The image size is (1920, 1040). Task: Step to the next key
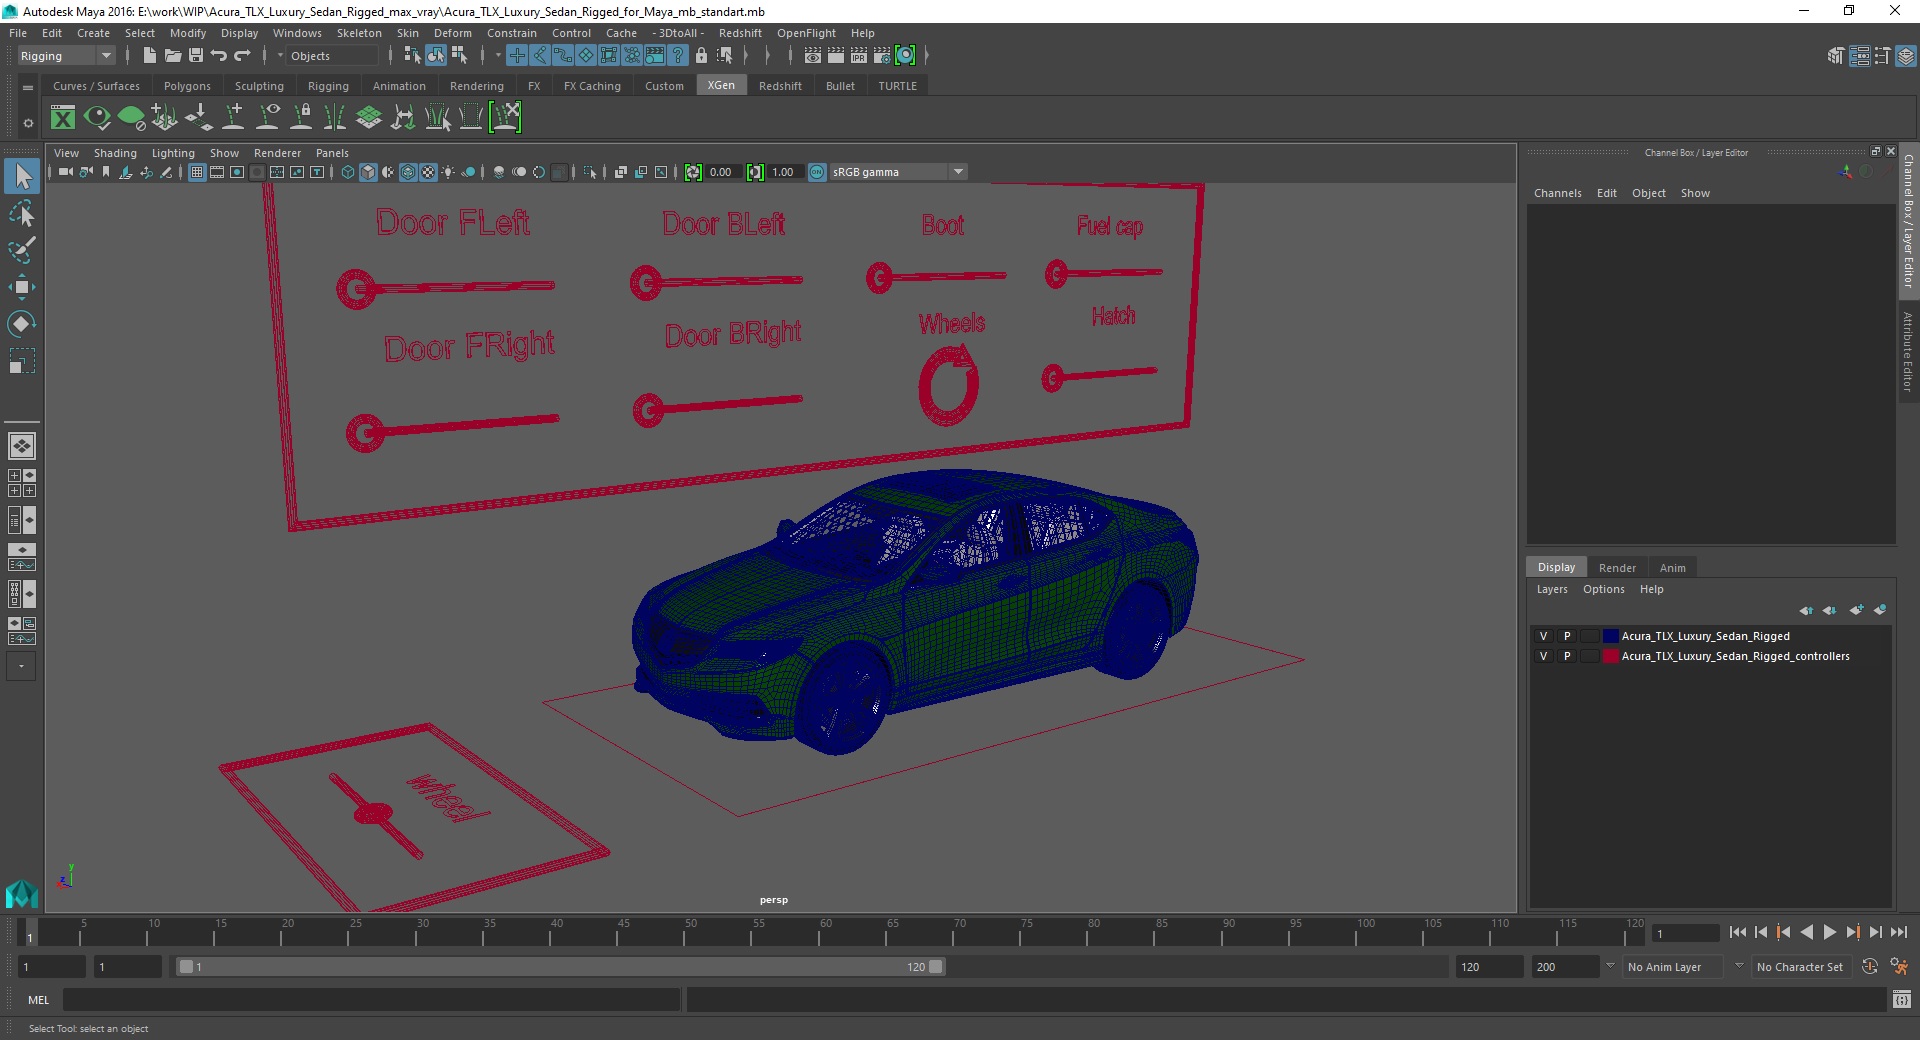1852,932
